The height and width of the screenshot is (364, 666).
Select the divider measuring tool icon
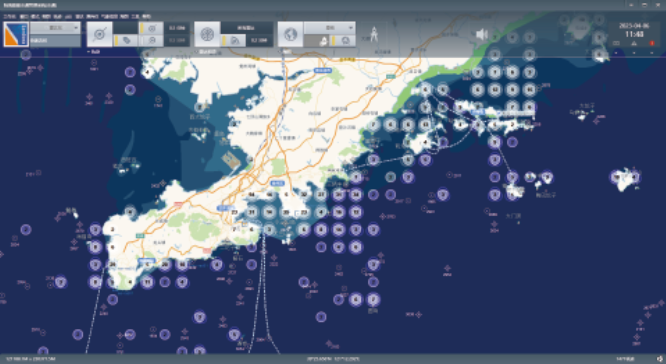373,34
